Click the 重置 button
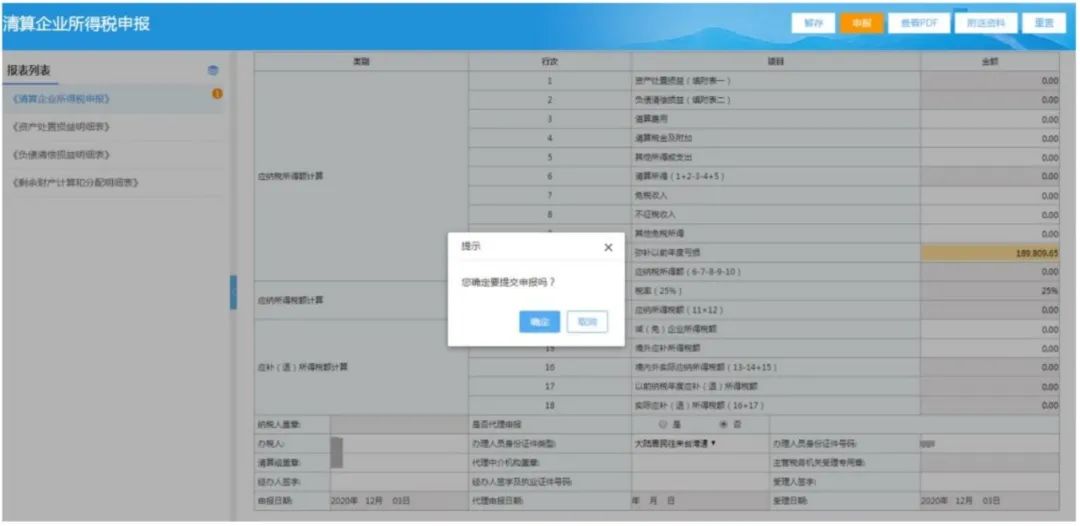The width and height of the screenshot is (1080, 526). click(x=1044, y=23)
